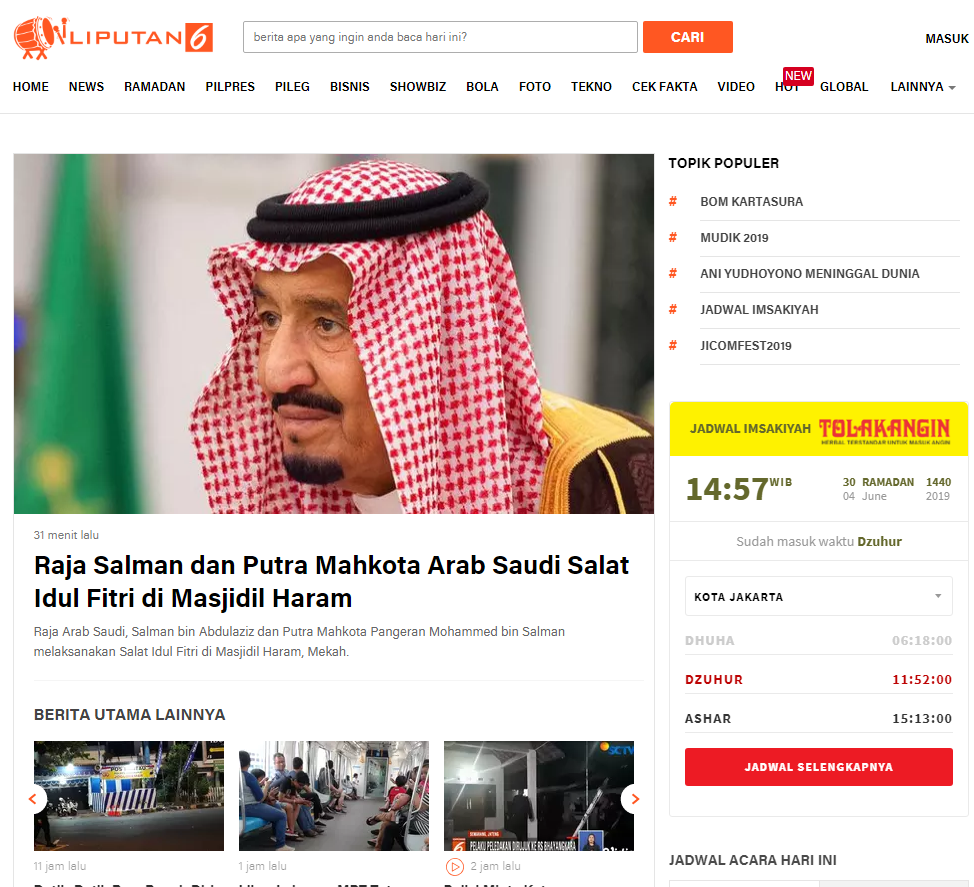Click the ASHAR 15:13:00 prayer row
This screenshot has height=887, width=974.
(818, 719)
